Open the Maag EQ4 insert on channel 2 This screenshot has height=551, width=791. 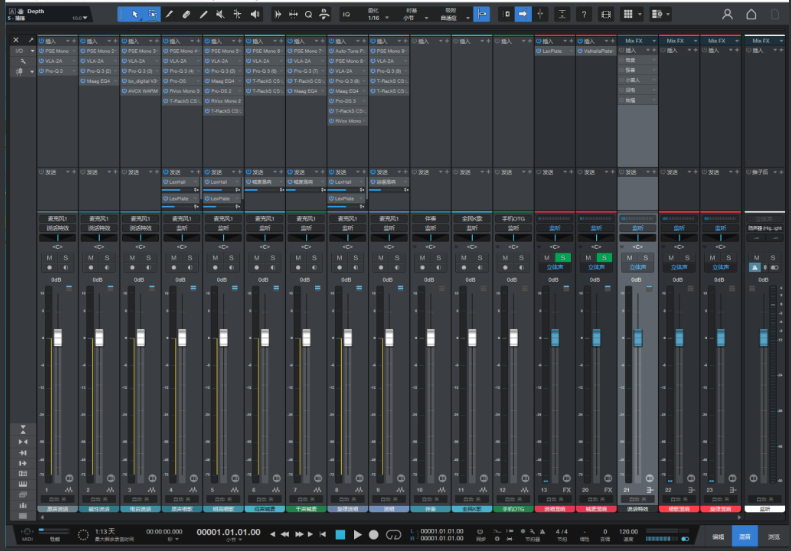(x=98, y=81)
